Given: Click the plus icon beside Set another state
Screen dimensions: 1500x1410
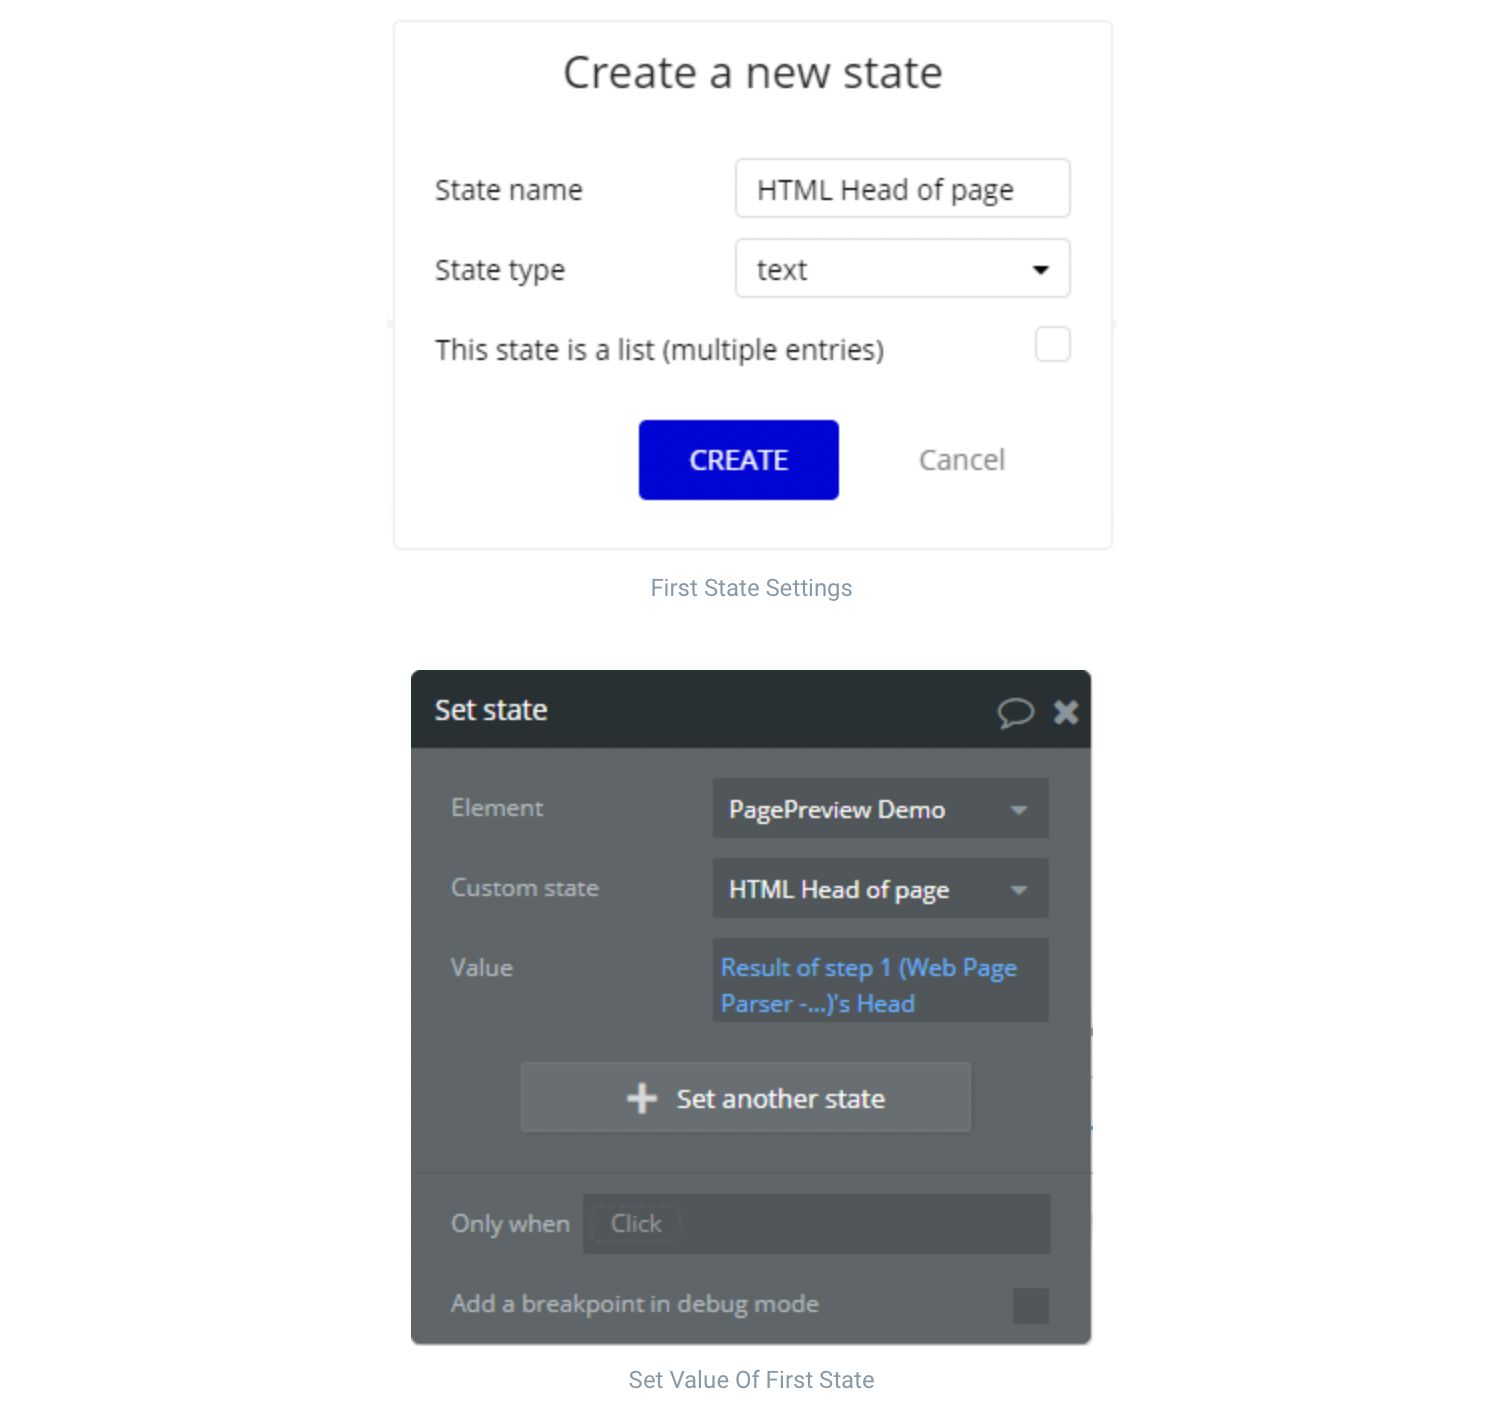Looking at the screenshot, I should [x=642, y=1098].
